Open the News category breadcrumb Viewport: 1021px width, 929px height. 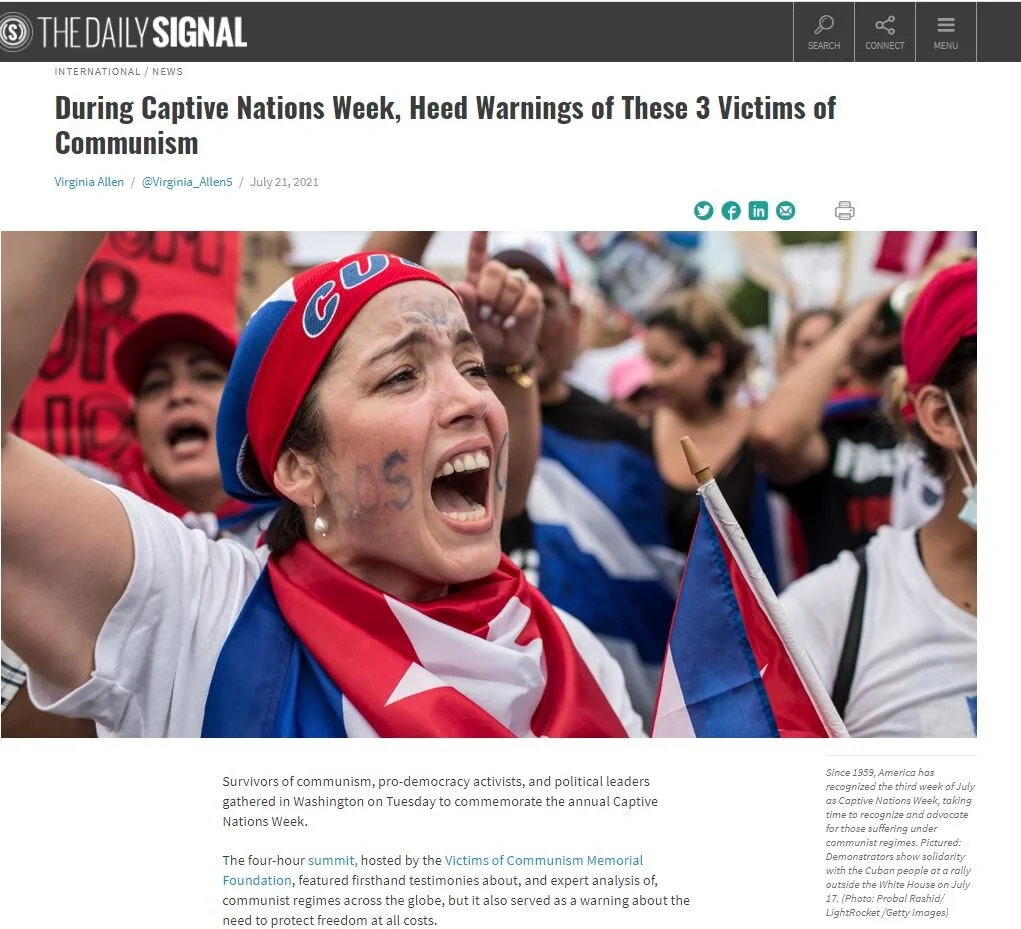[x=167, y=72]
